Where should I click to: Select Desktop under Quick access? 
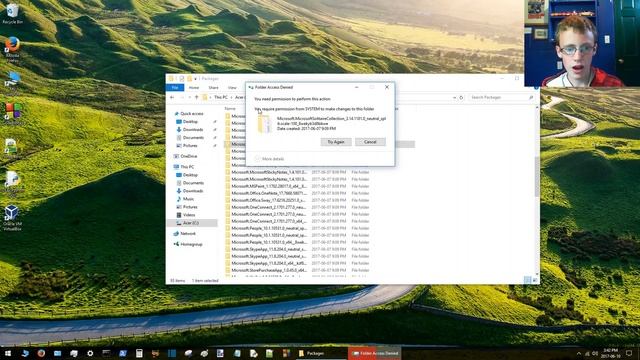click(x=190, y=122)
